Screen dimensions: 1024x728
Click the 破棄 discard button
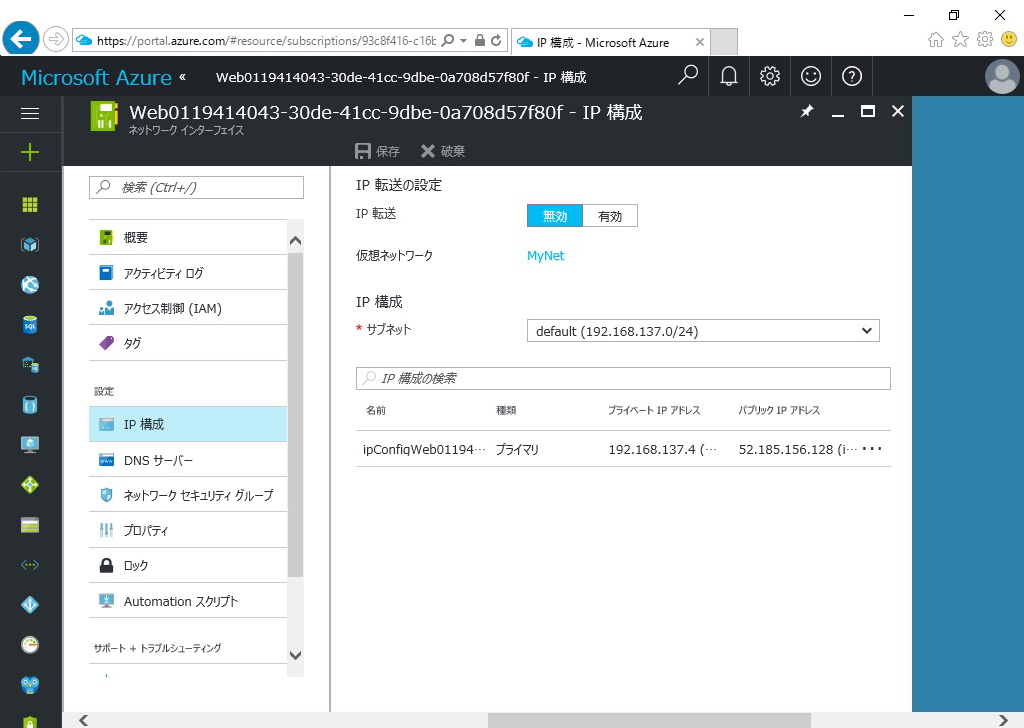coord(443,151)
